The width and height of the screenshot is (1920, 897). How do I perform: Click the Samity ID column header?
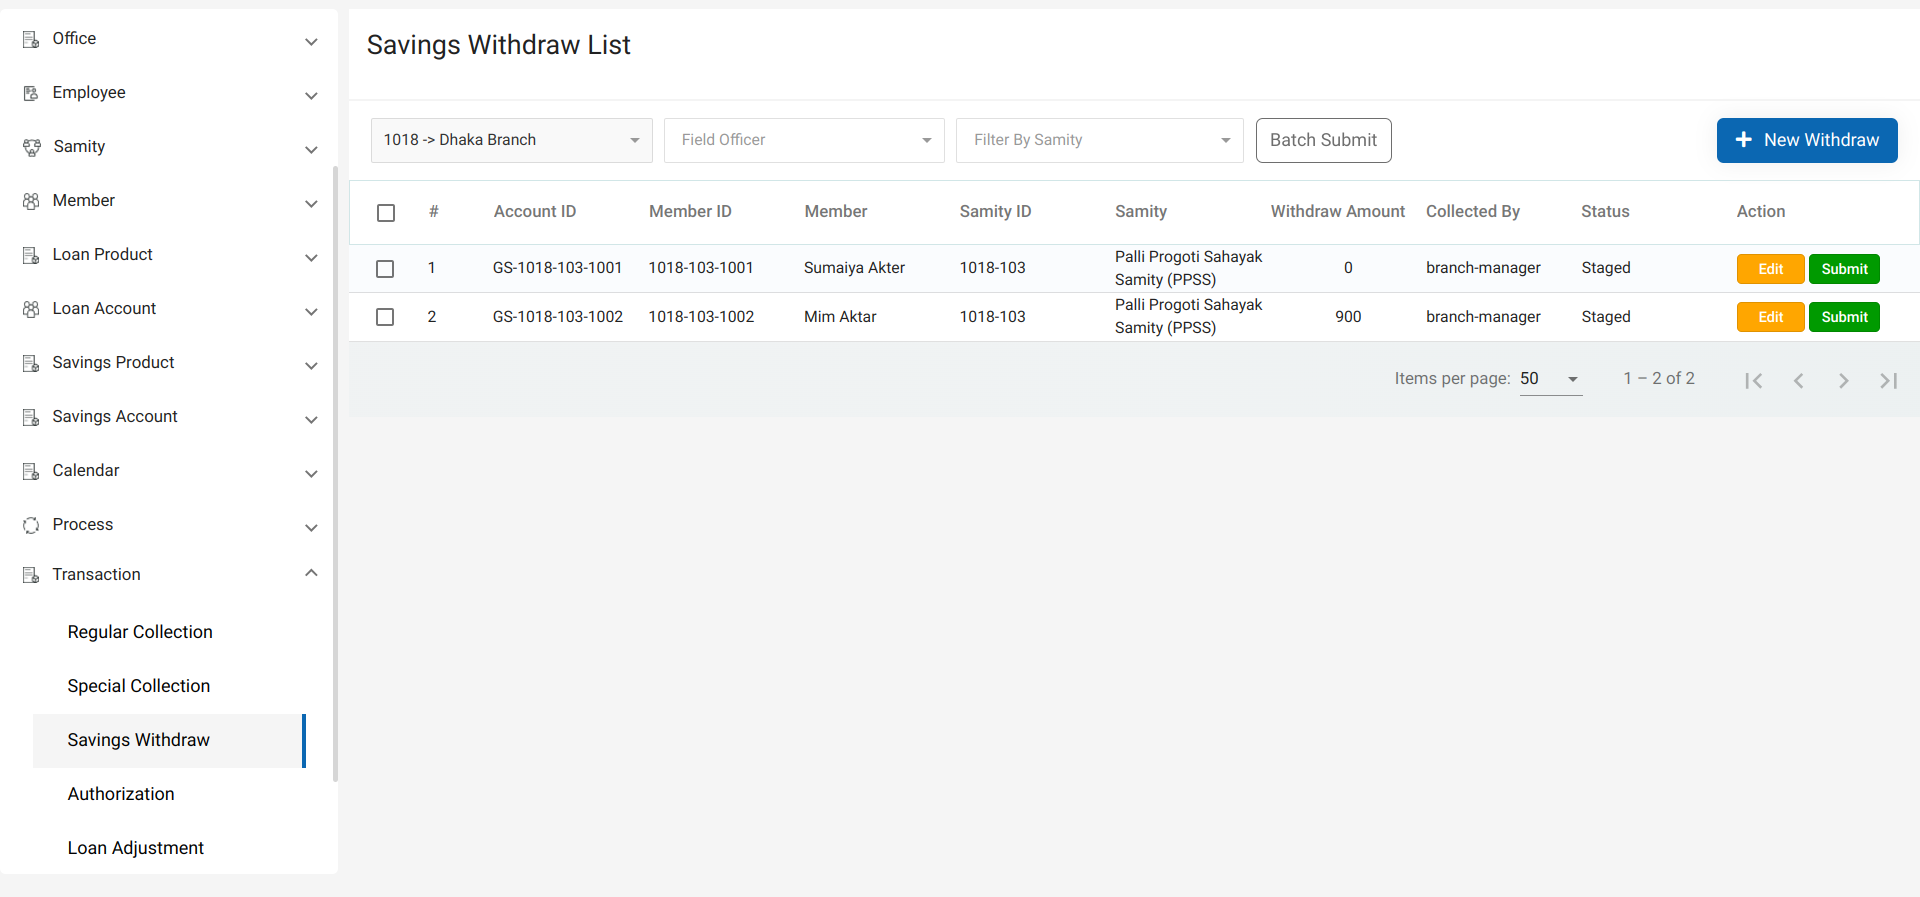(995, 212)
